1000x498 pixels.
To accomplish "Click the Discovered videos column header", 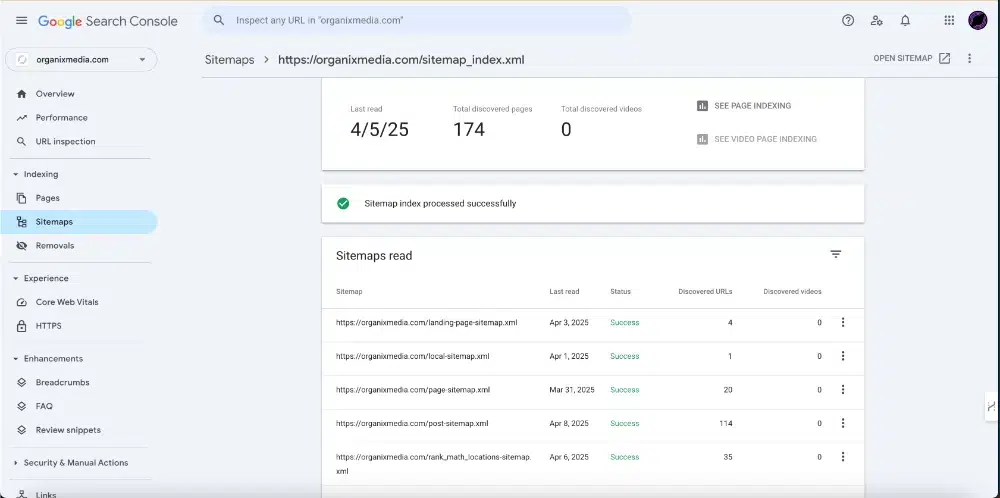I will tap(792, 291).
